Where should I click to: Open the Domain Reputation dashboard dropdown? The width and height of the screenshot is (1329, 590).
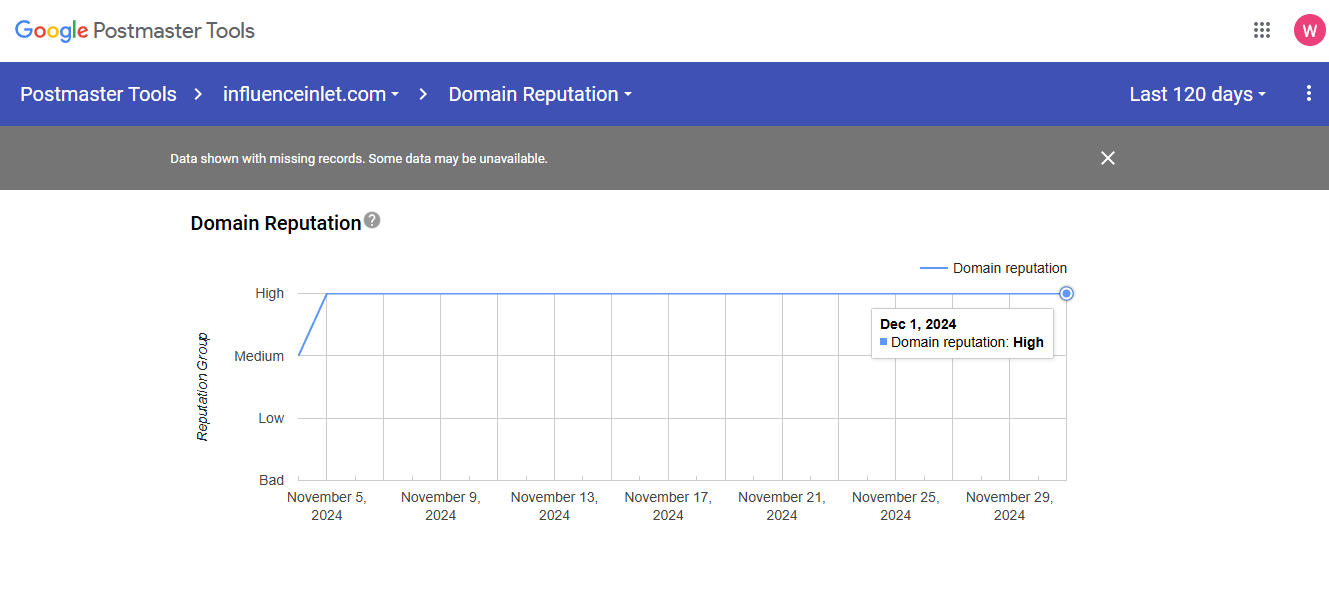pyautogui.click(x=540, y=94)
